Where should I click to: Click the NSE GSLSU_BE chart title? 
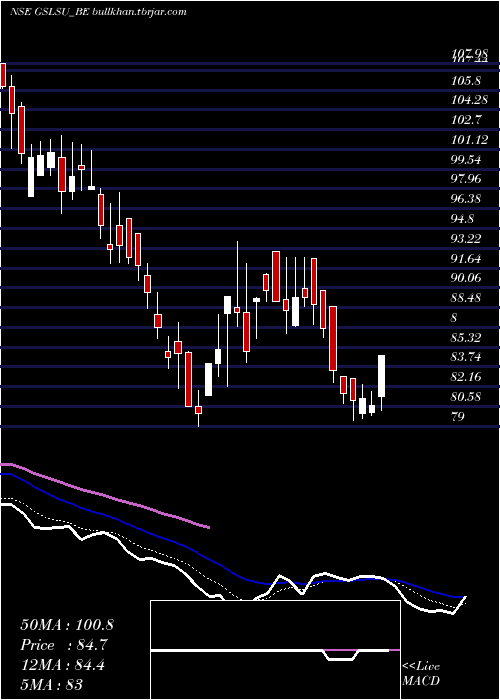(98, 12)
